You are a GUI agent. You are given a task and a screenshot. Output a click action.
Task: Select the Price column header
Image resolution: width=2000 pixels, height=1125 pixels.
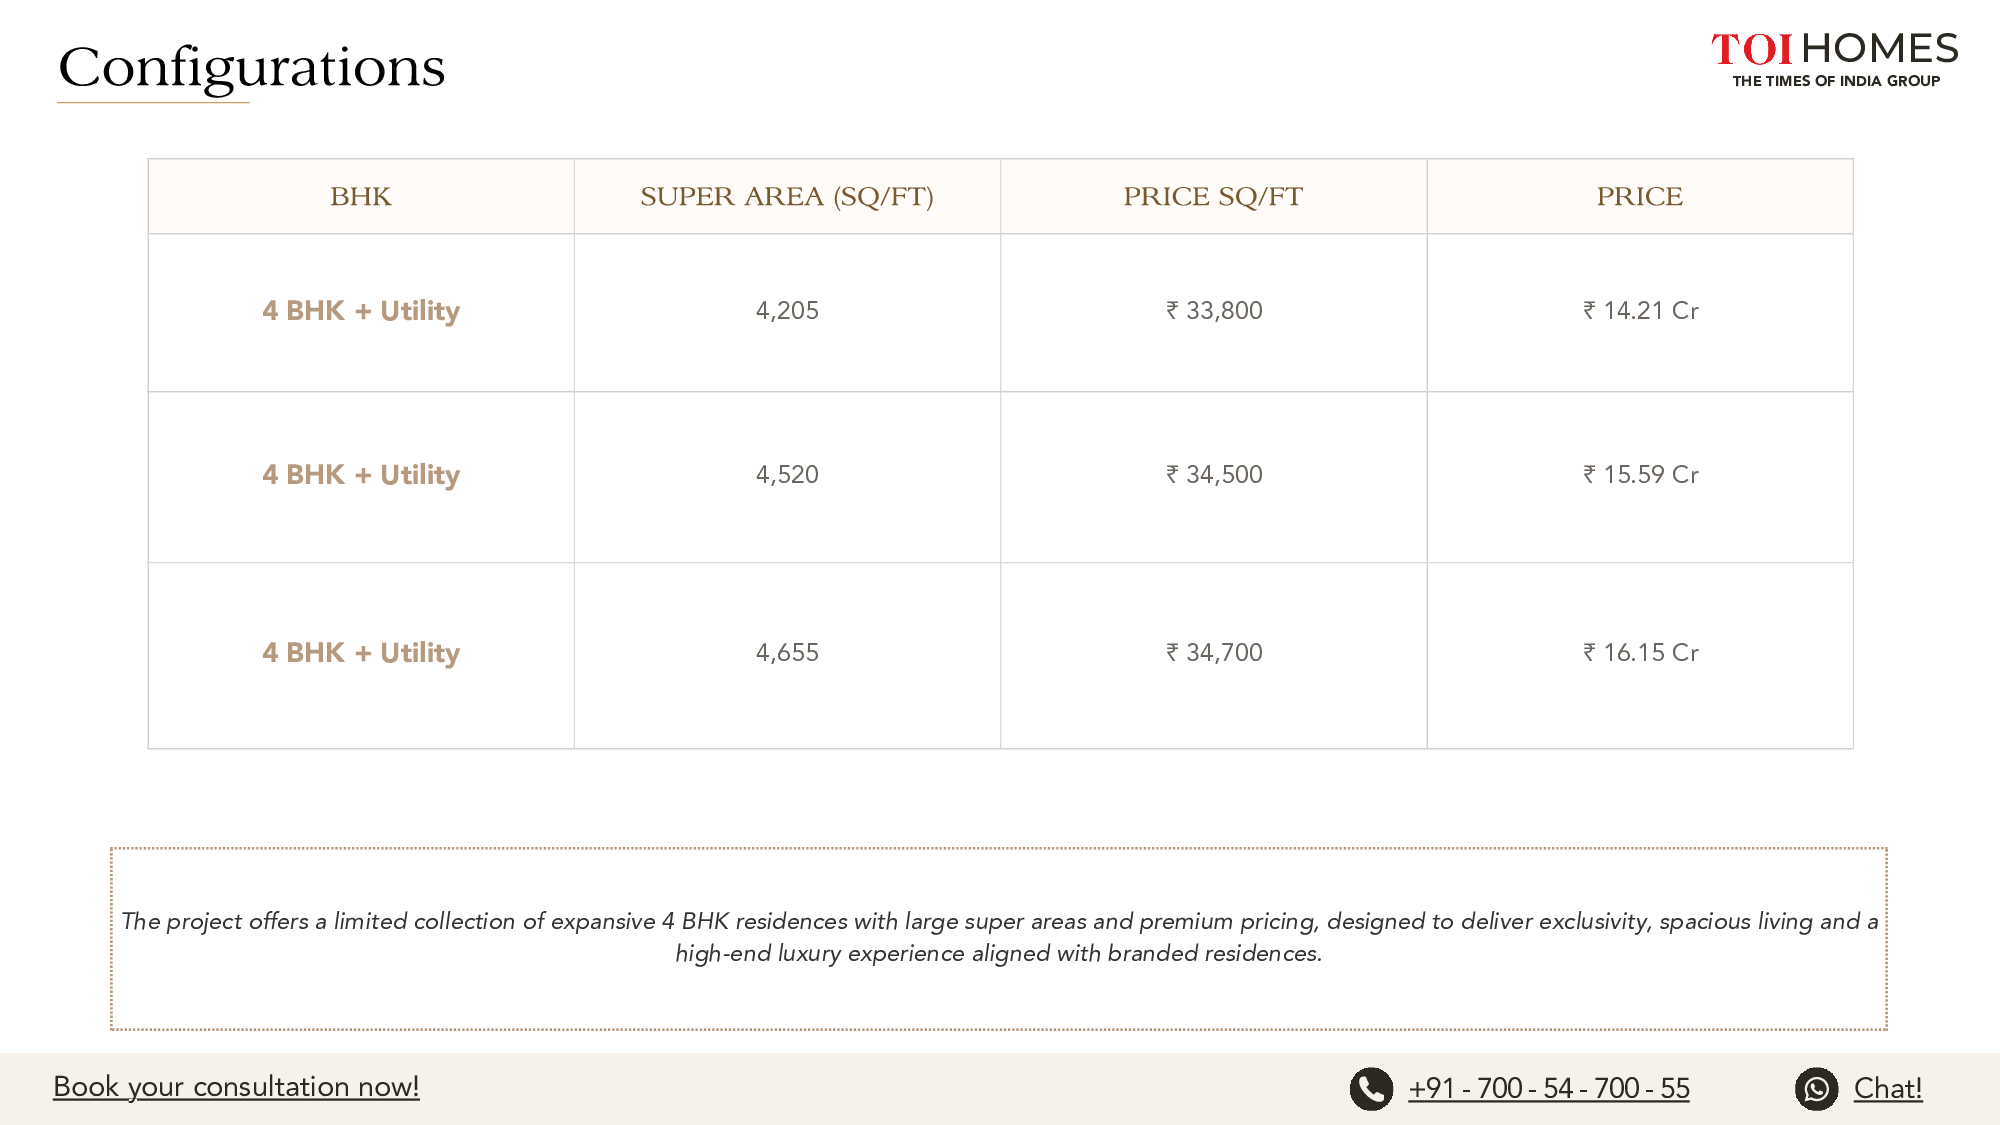1640,196
